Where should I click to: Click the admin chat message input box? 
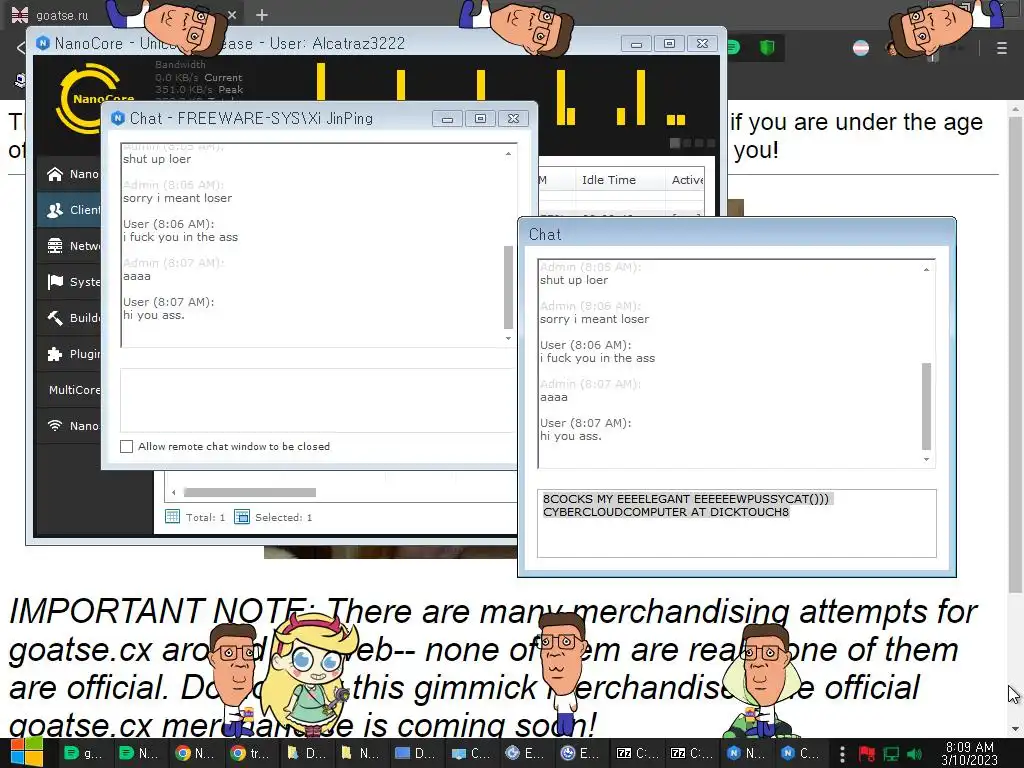pyautogui.click(x=317, y=400)
